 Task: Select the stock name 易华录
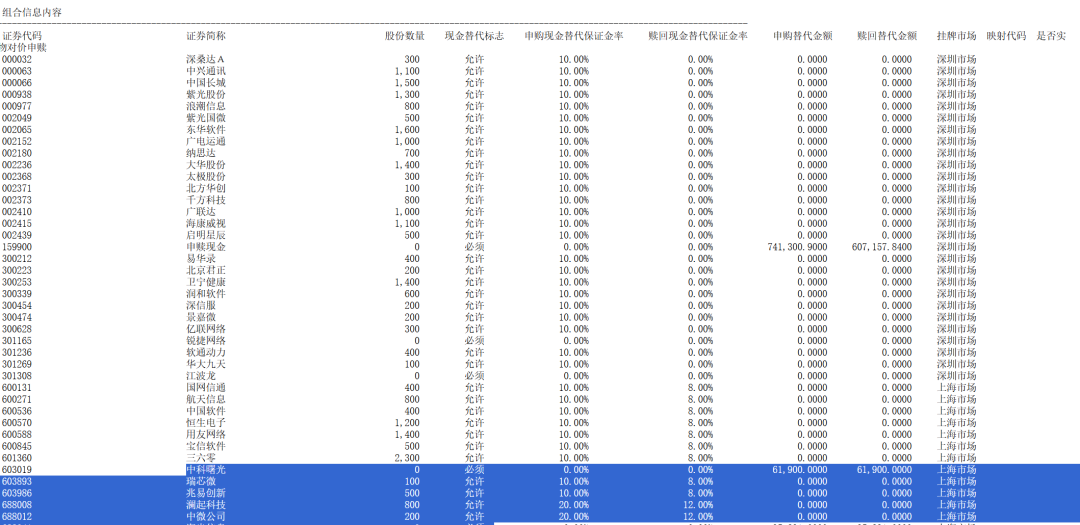(201, 258)
